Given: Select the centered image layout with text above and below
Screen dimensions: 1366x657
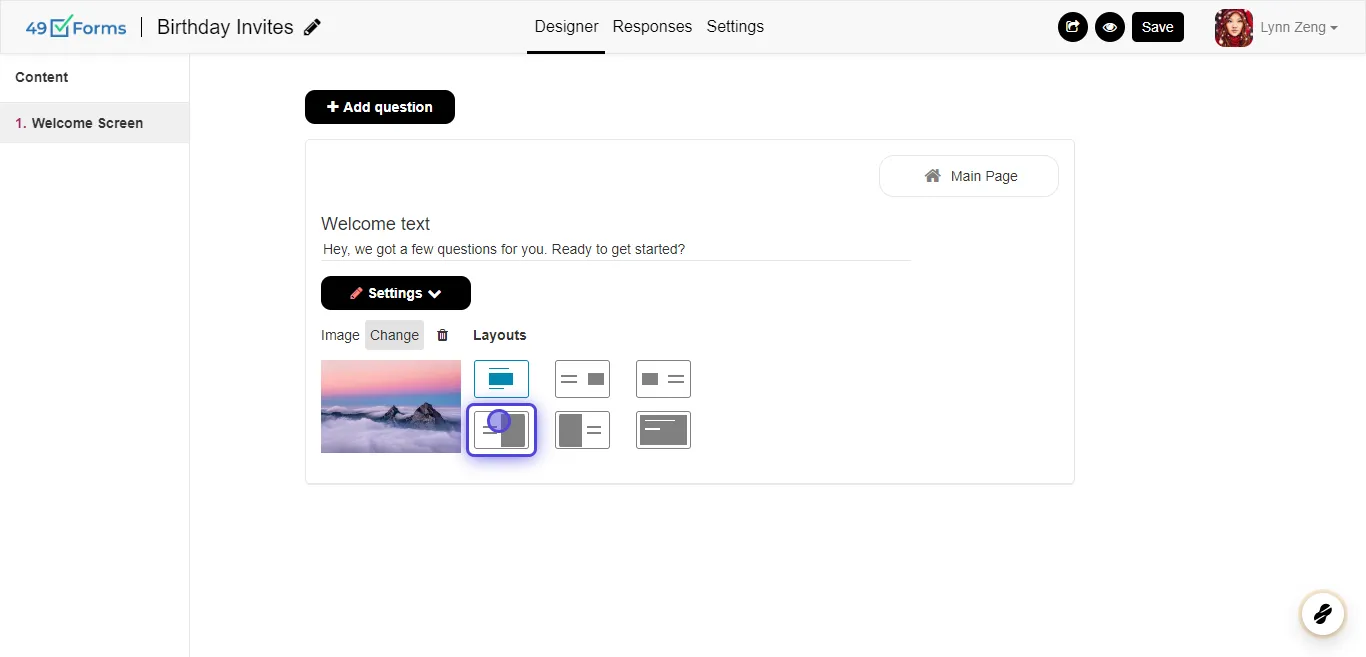Looking at the screenshot, I should click(501, 379).
